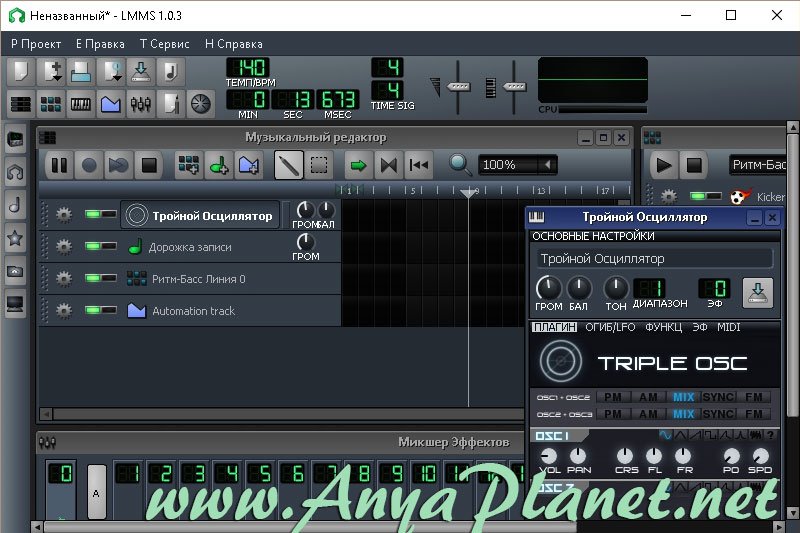
Task: Stop playback in the song editor
Action: click(x=148, y=165)
